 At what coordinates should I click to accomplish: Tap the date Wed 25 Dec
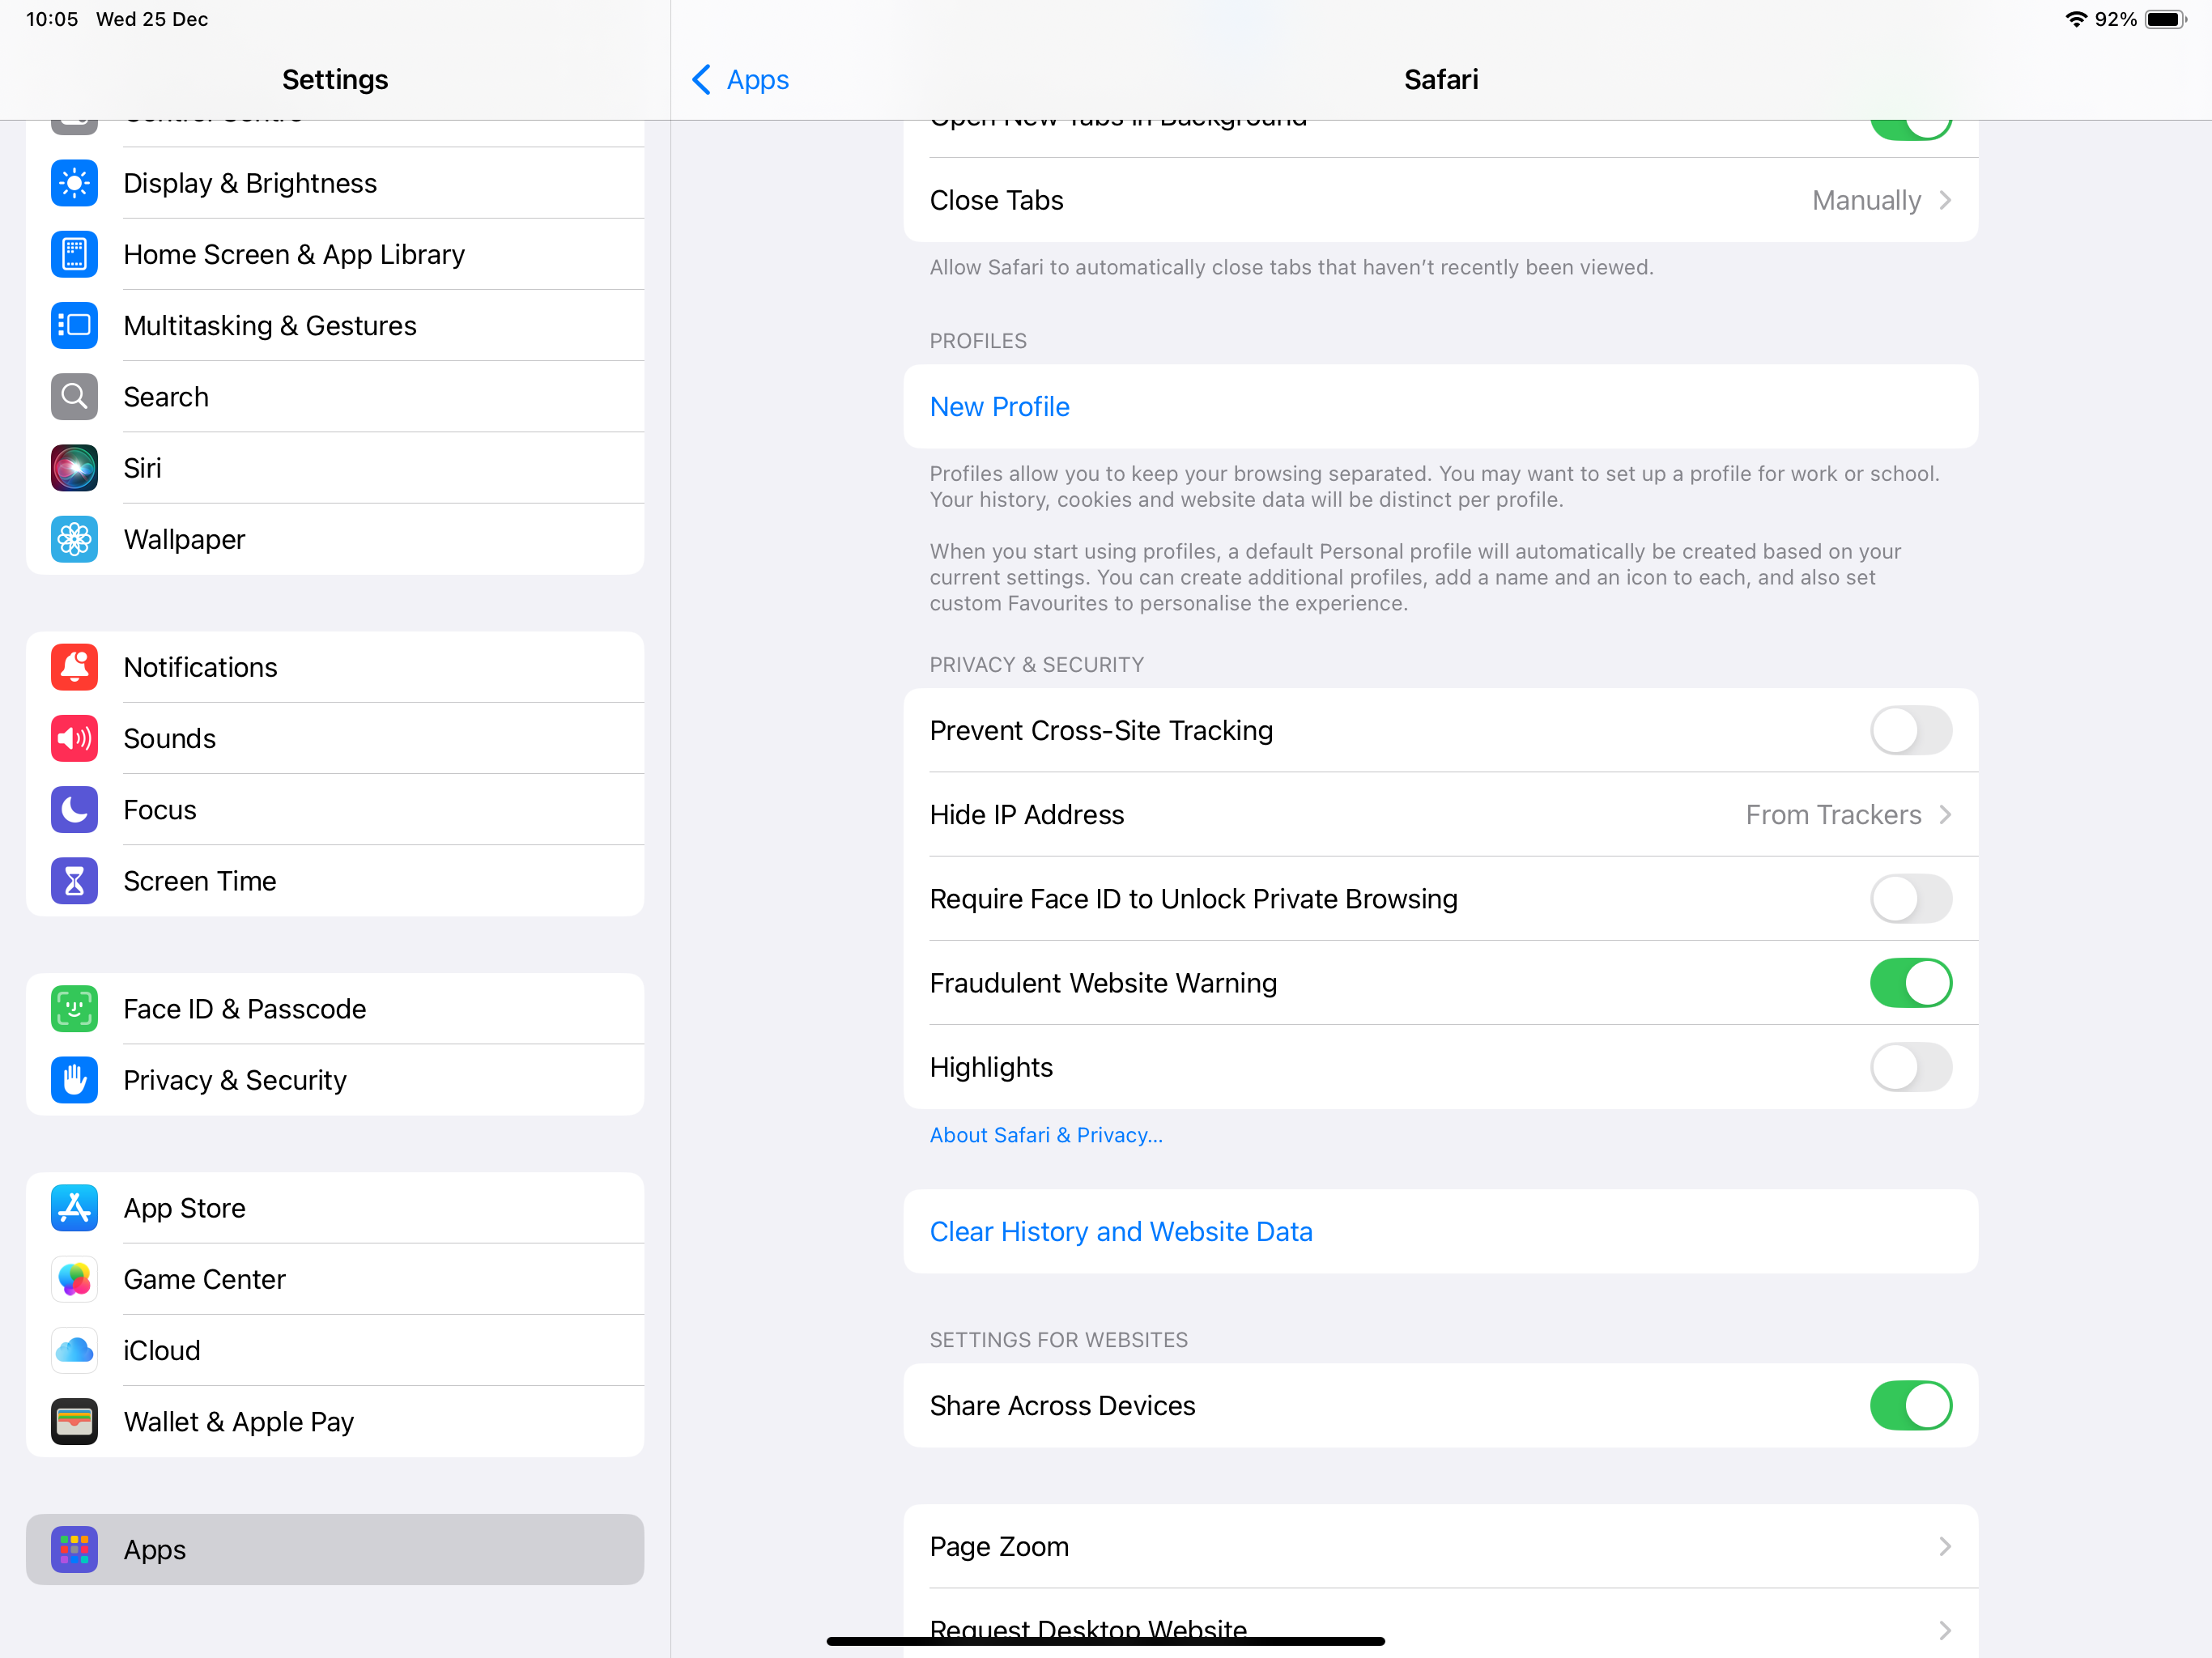click(x=152, y=19)
